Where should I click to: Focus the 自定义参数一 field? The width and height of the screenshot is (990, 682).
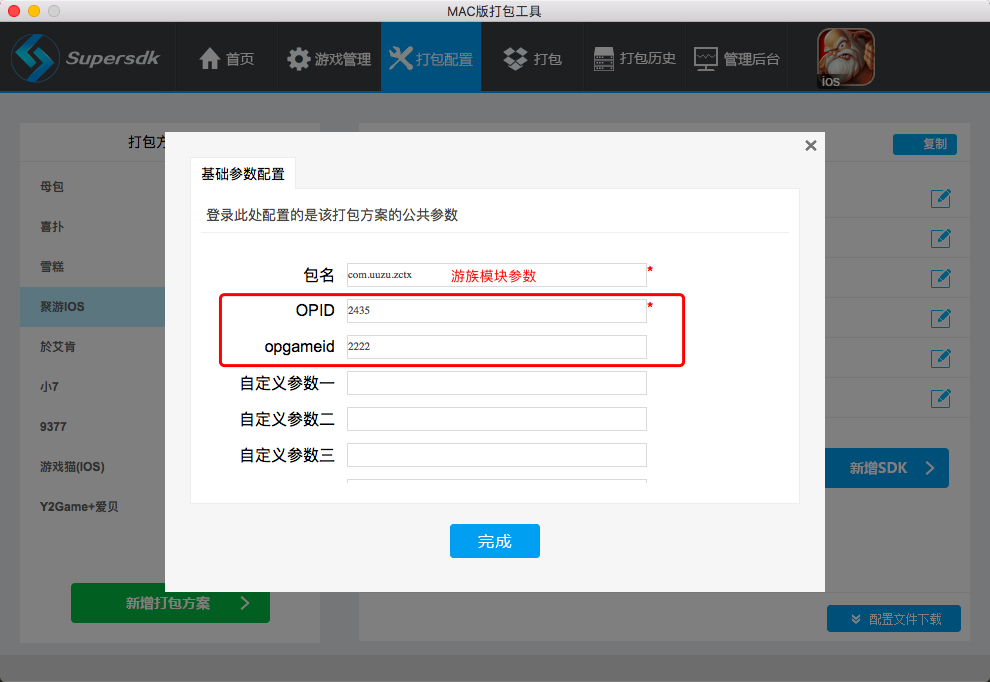(x=496, y=383)
